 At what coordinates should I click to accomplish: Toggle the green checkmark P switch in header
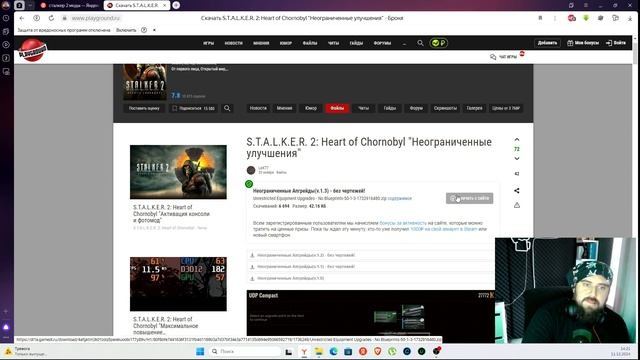tap(438, 43)
